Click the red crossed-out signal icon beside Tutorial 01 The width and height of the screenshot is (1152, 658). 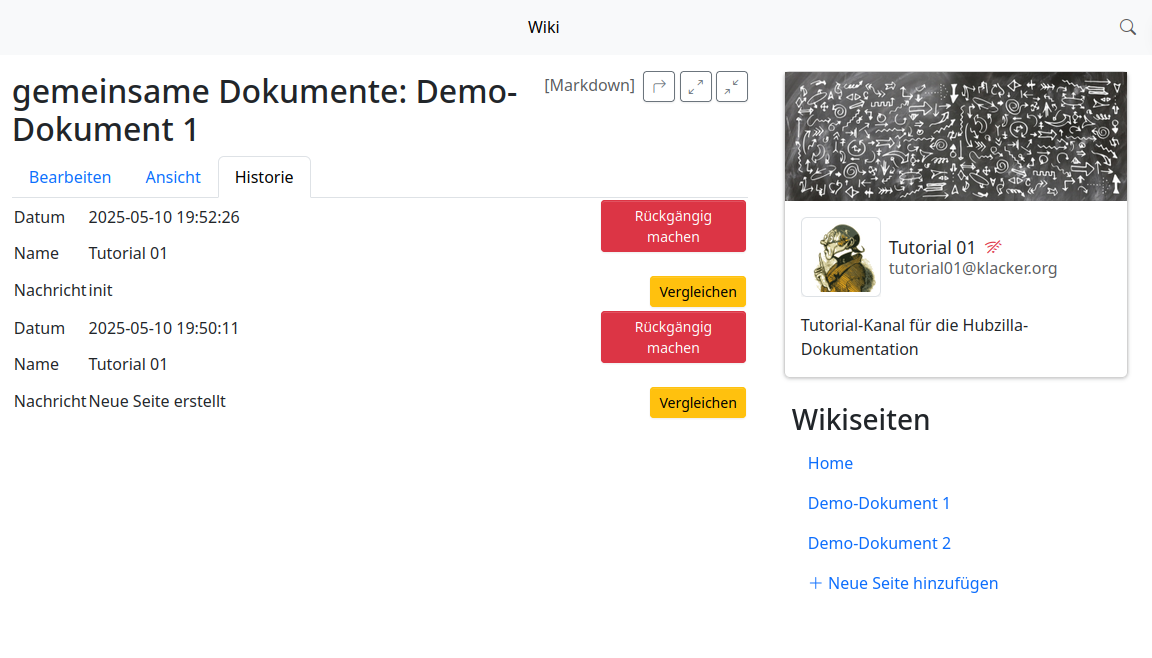tap(993, 247)
